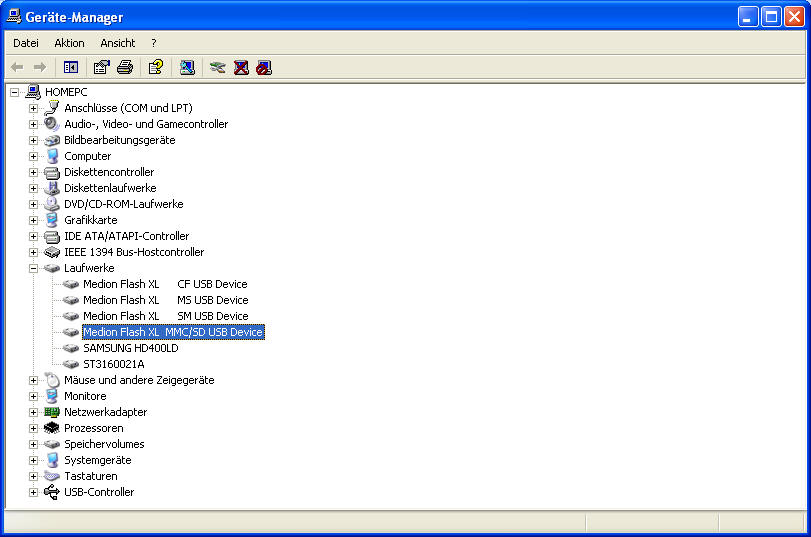
Task: Expand the Monitore node
Action: tap(34, 397)
